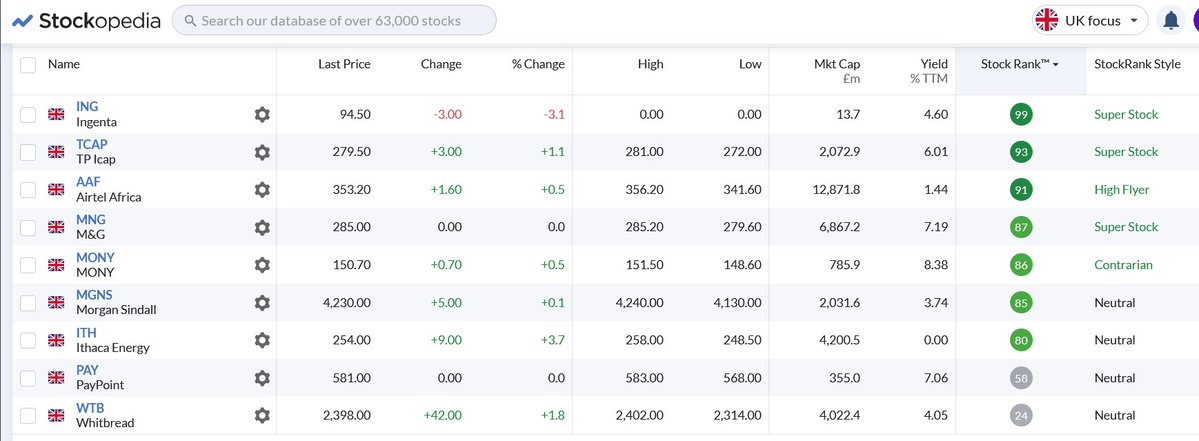
Task: Open settings gear for PayPoint row
Action: pyautogui.click(x=262, y=378)
